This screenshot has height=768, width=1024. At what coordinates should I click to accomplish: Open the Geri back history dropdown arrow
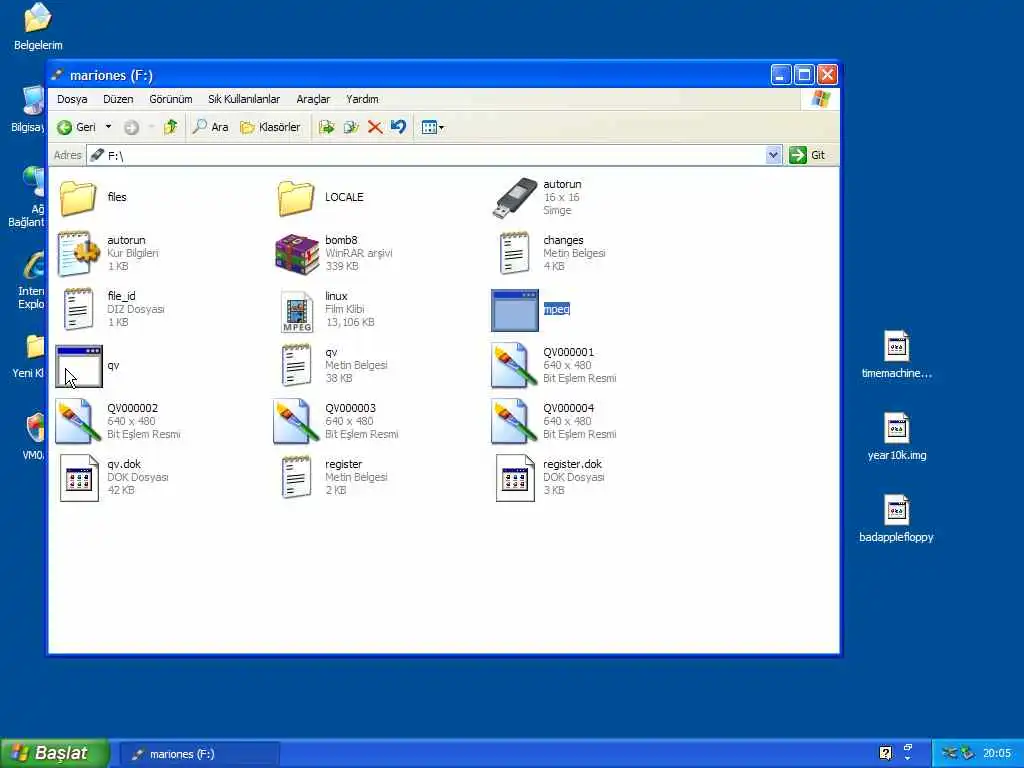coord(108,127)
